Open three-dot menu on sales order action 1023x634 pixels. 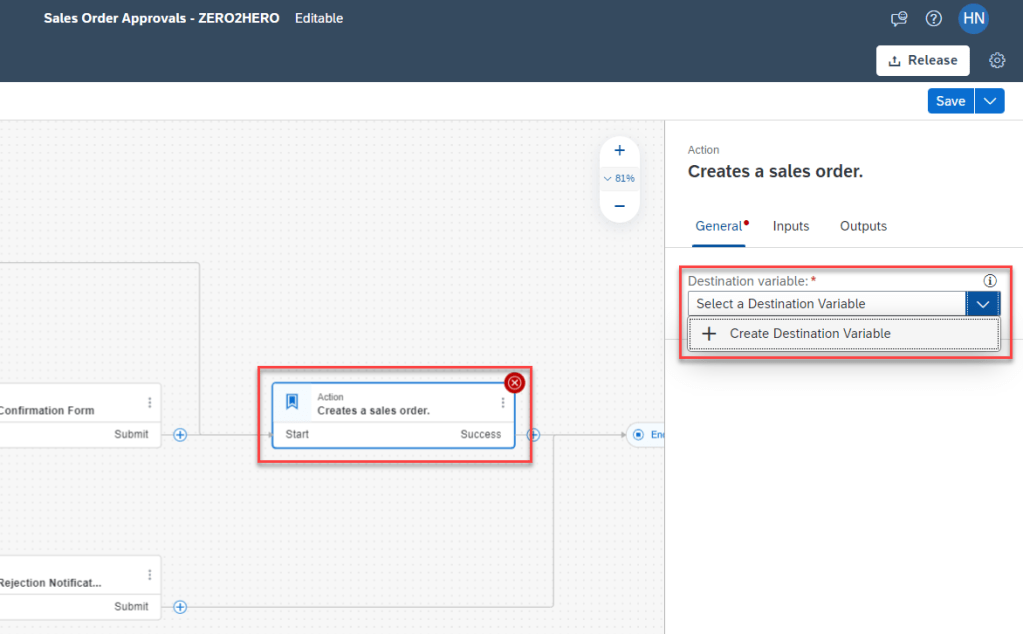(502, 403)
